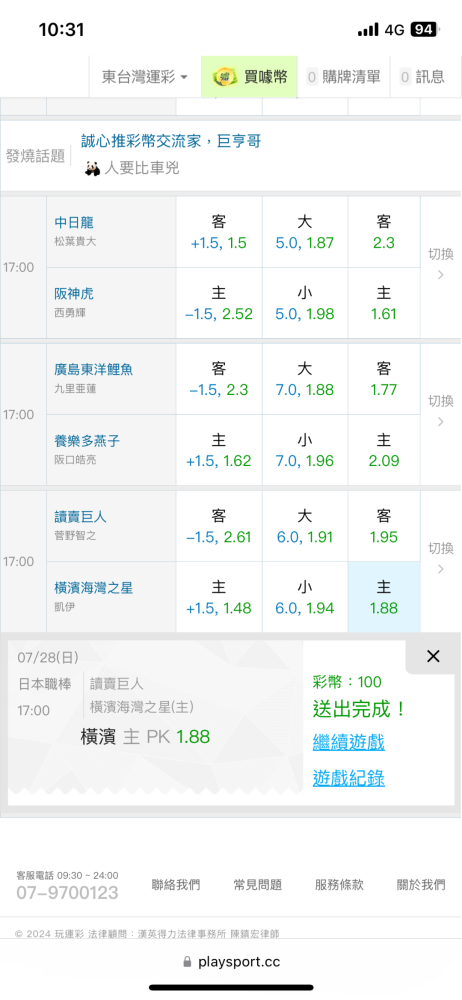Select 客 -1.5, 2.3 handicap for 廣島

(x=219, y=379)
